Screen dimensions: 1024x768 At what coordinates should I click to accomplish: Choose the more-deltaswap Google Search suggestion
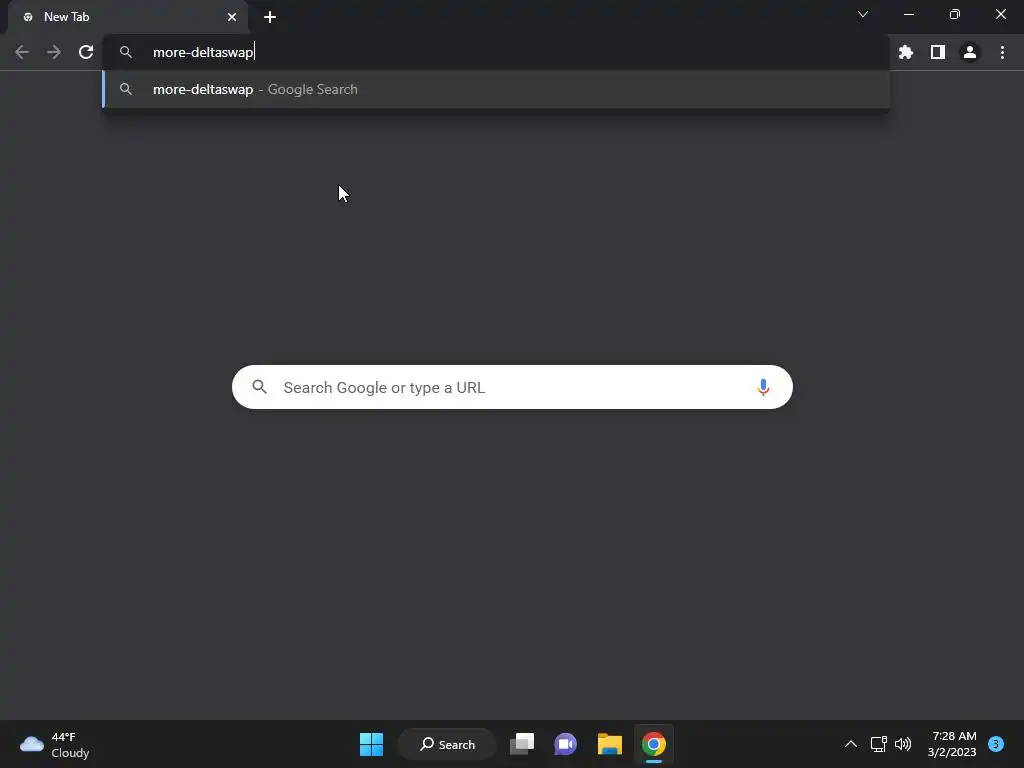click(x=496, y=89)
